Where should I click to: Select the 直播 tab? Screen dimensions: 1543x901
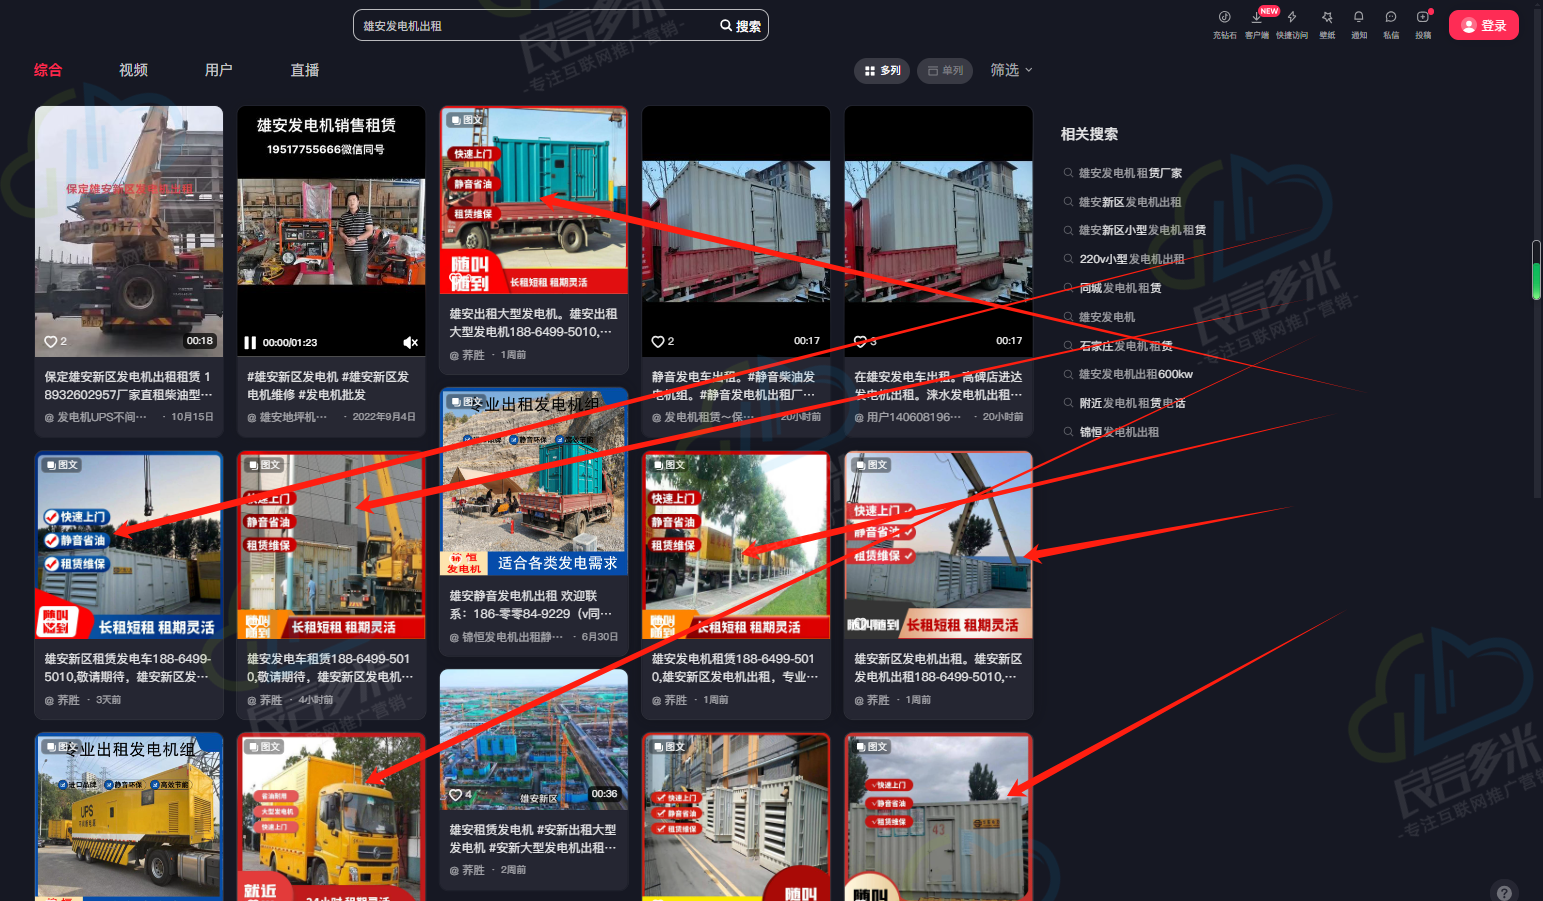(x=305, y=70)
